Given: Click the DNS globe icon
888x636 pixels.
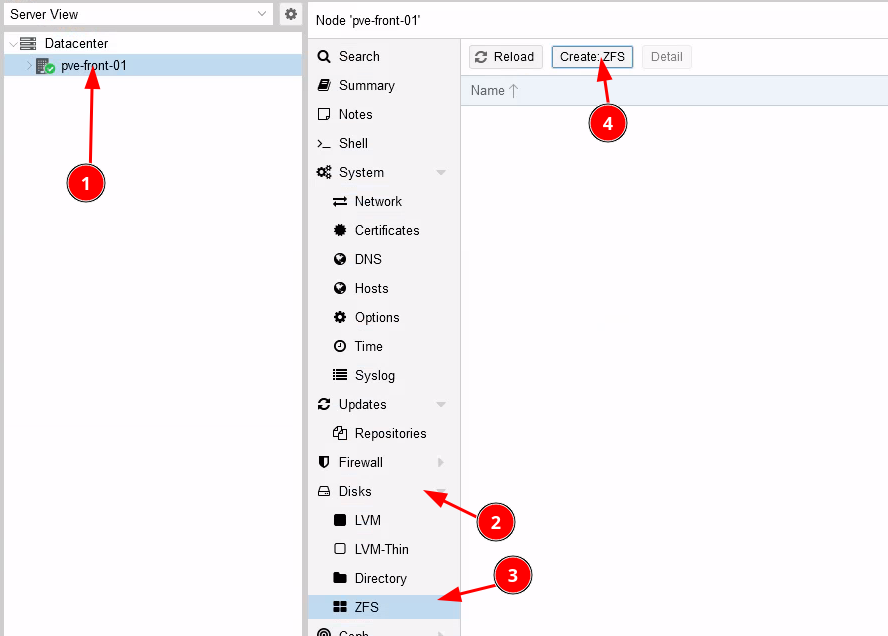Looking at the screenshot, I should click(340, 259).
